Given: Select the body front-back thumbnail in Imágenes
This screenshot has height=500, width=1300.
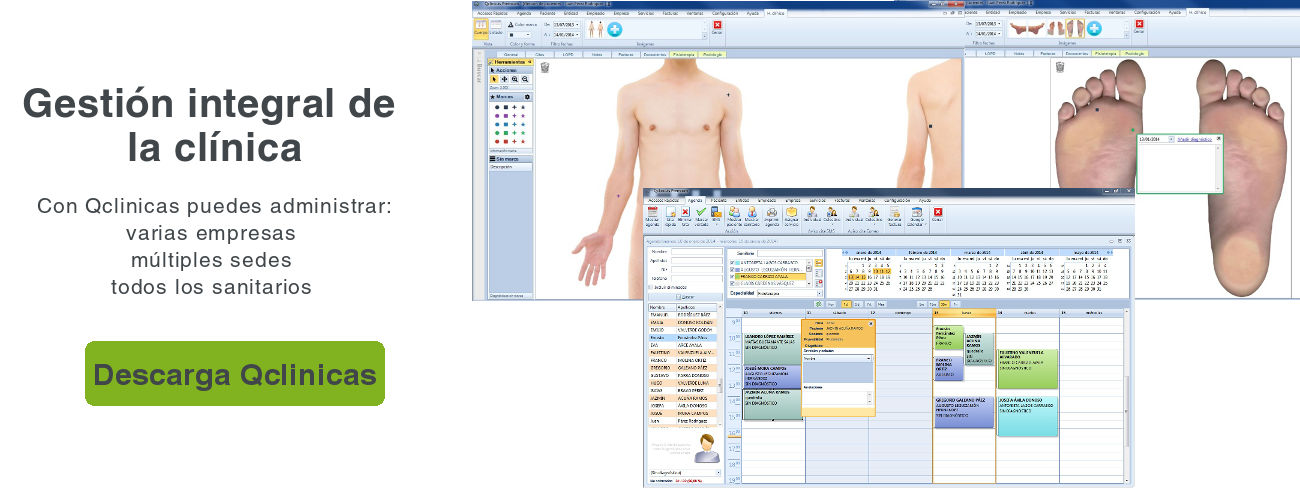Looking at the screenshot, I should 596,29.
